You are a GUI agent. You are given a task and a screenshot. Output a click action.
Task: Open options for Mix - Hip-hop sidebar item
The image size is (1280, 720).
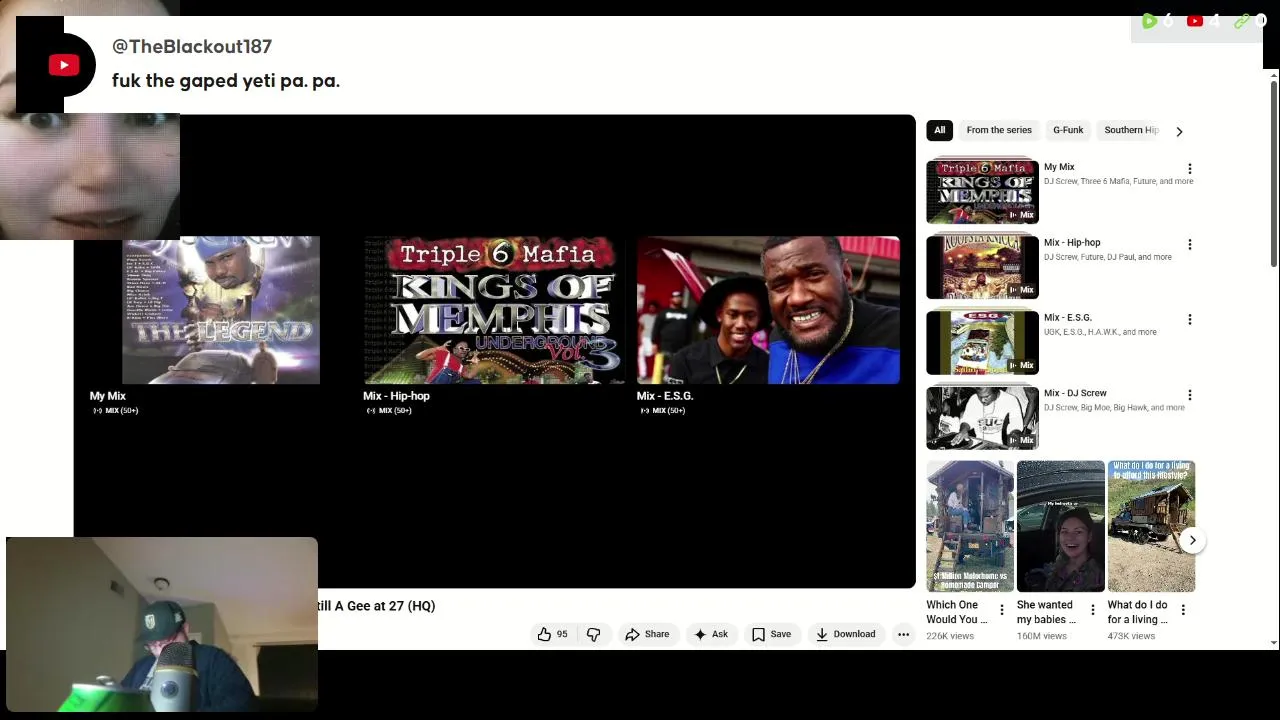pyautogui.click(x=1189, y=244)
